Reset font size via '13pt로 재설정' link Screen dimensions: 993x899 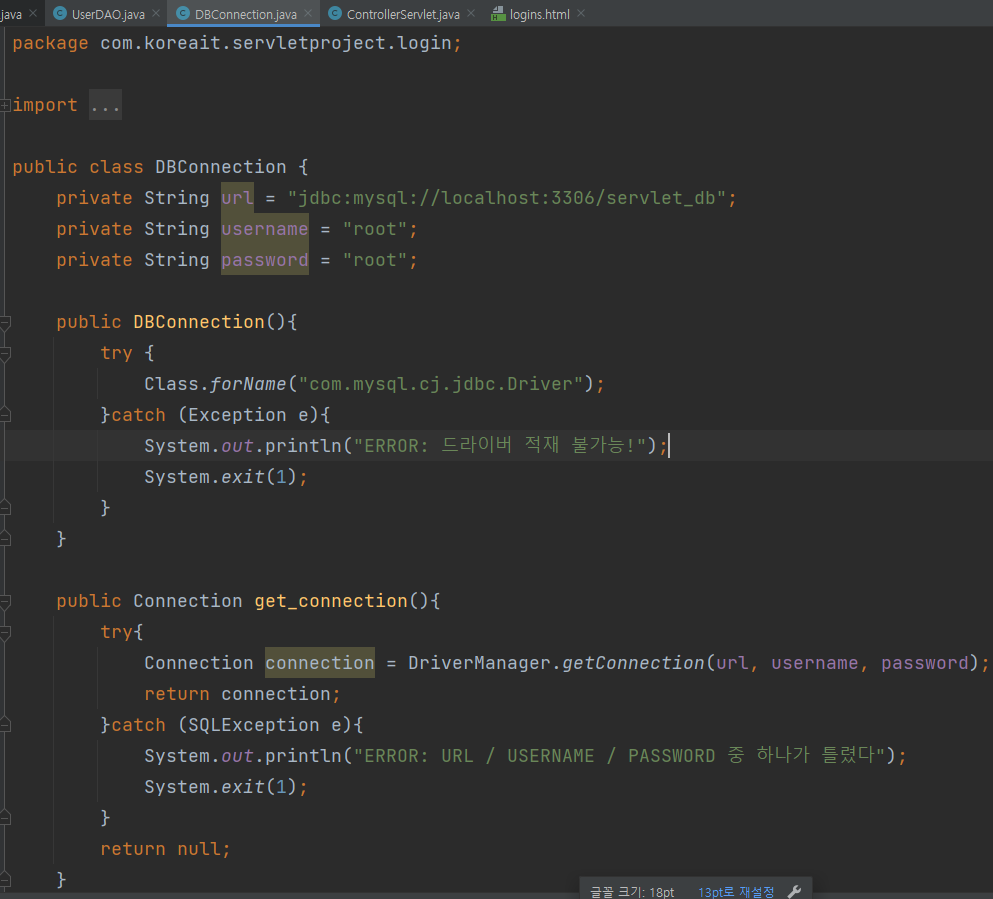pyautogui.click(x=736, y=891)
